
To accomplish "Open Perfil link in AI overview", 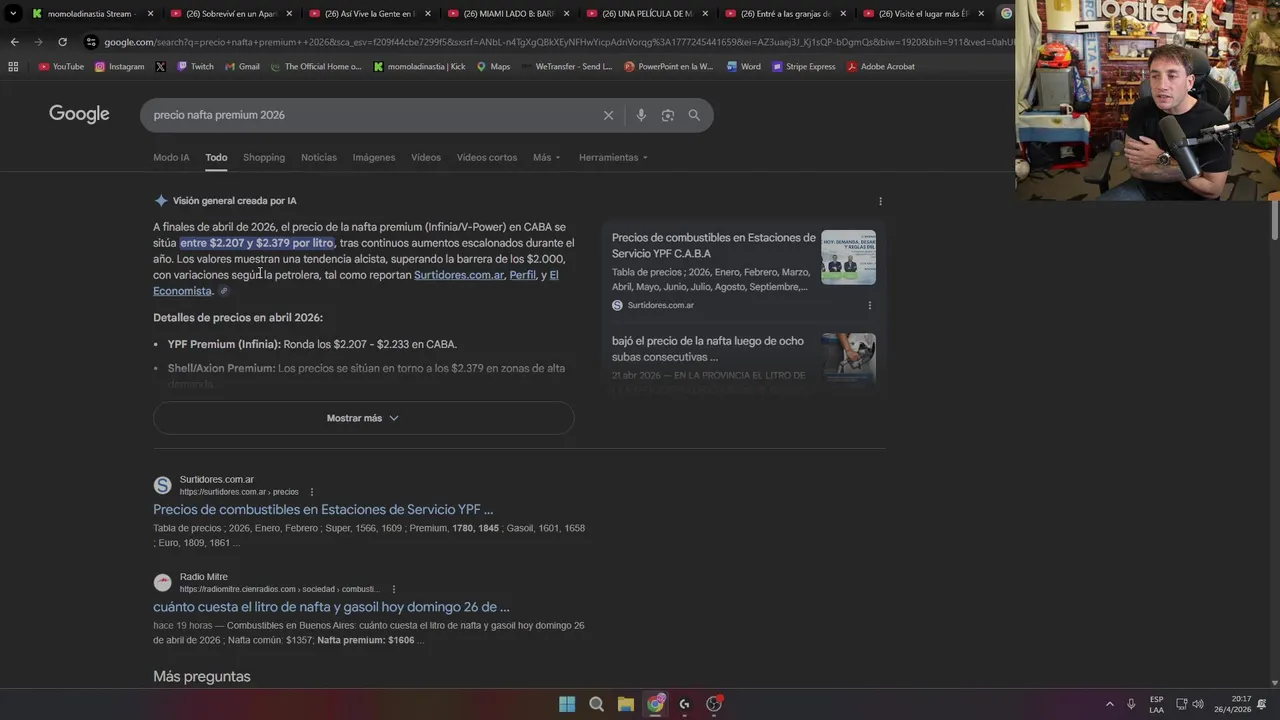I will tap(523, 275).
